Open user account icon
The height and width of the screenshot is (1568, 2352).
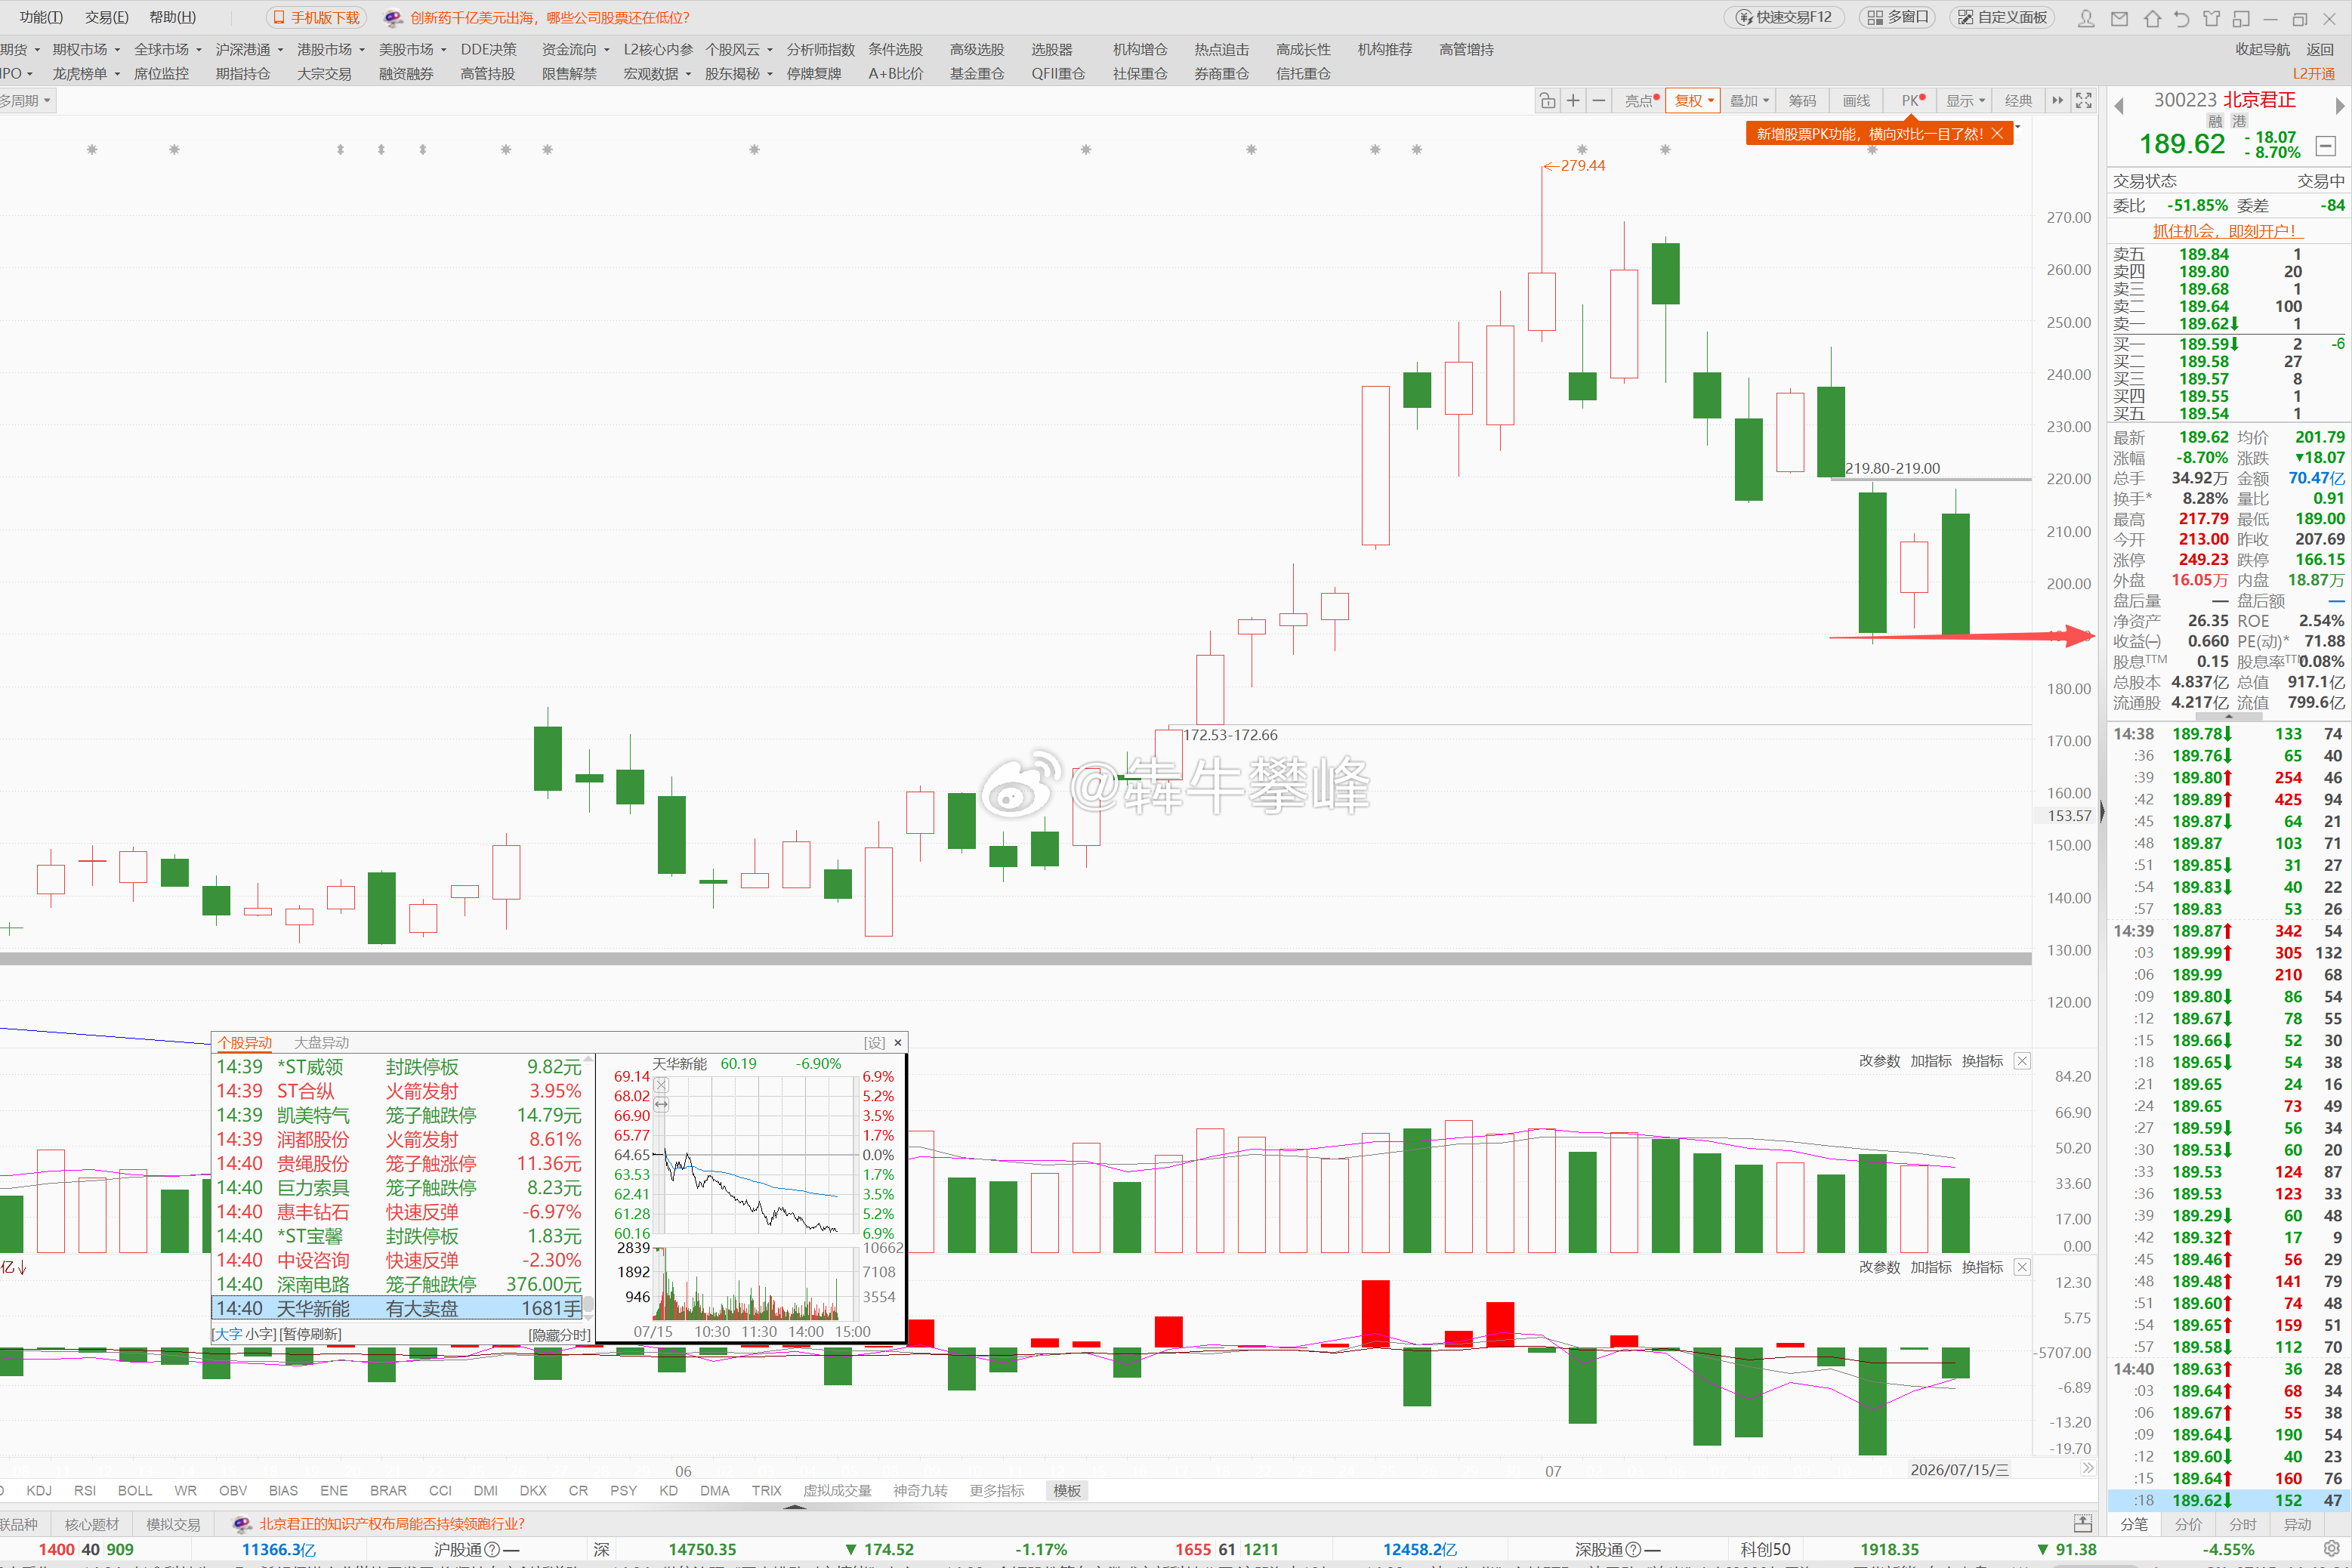tap(2086, 18)
